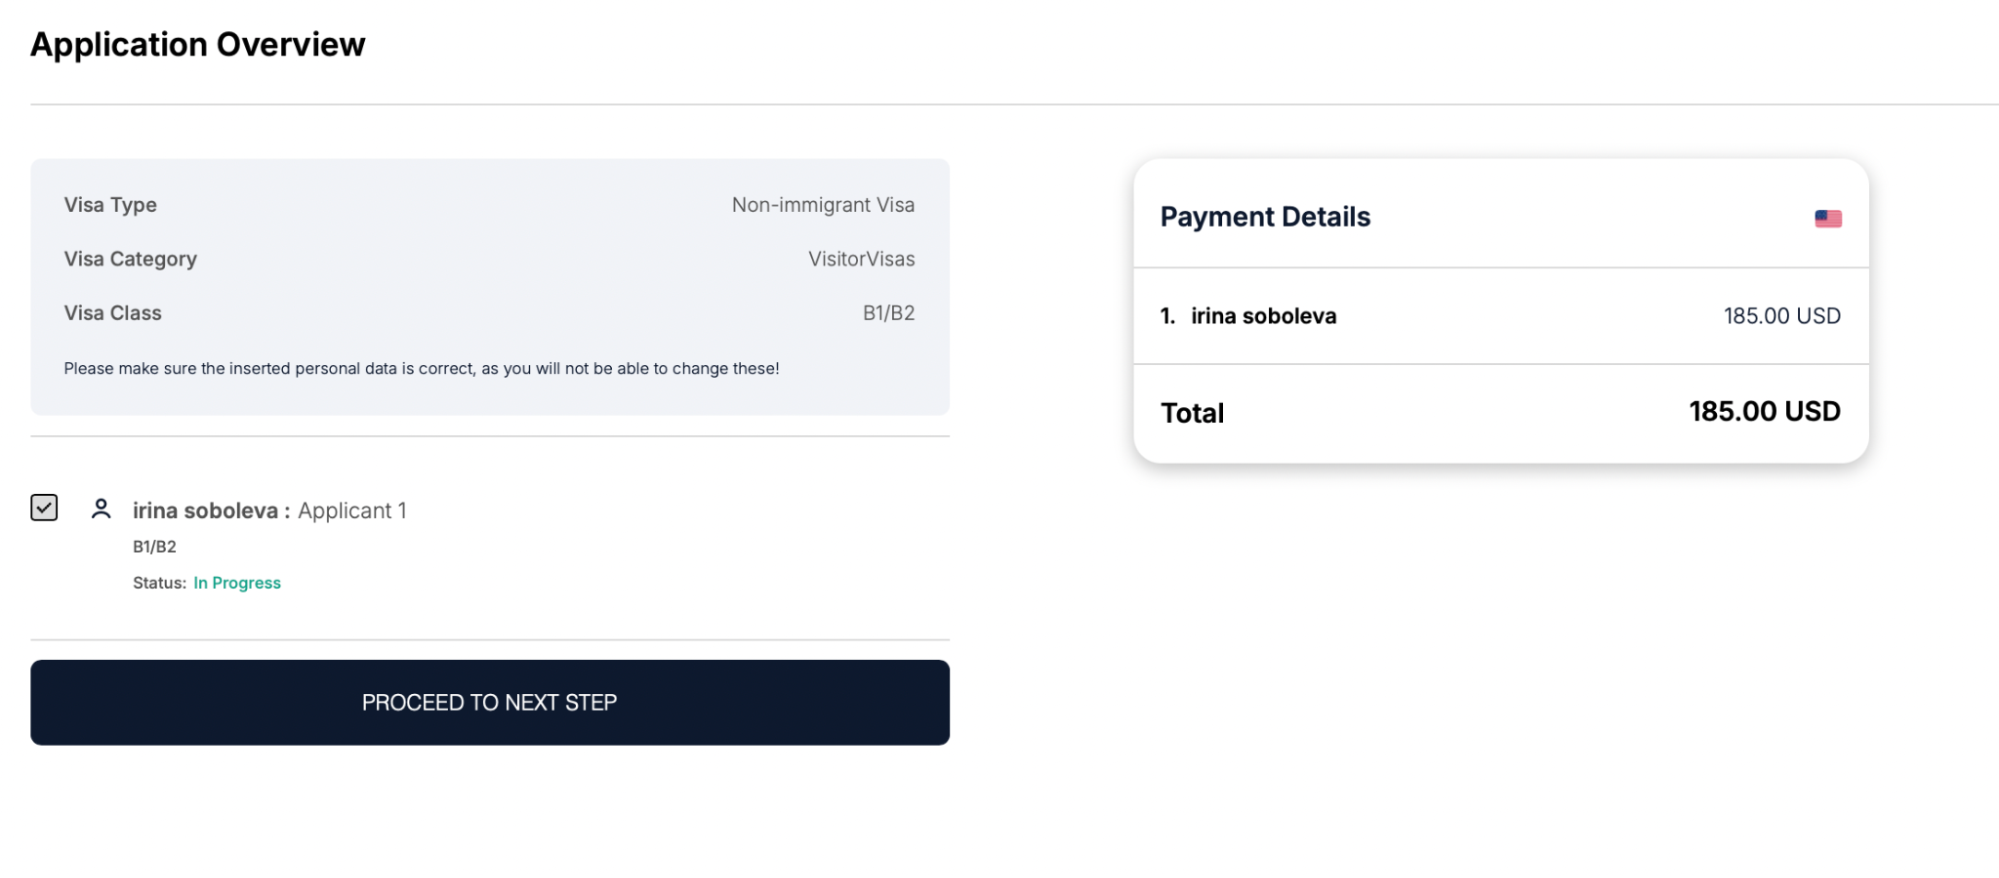Click the B1/B2 Visa Class value
Image resolution: width=1999 pixels, height=878 pixels.
(x=888, y=313)
